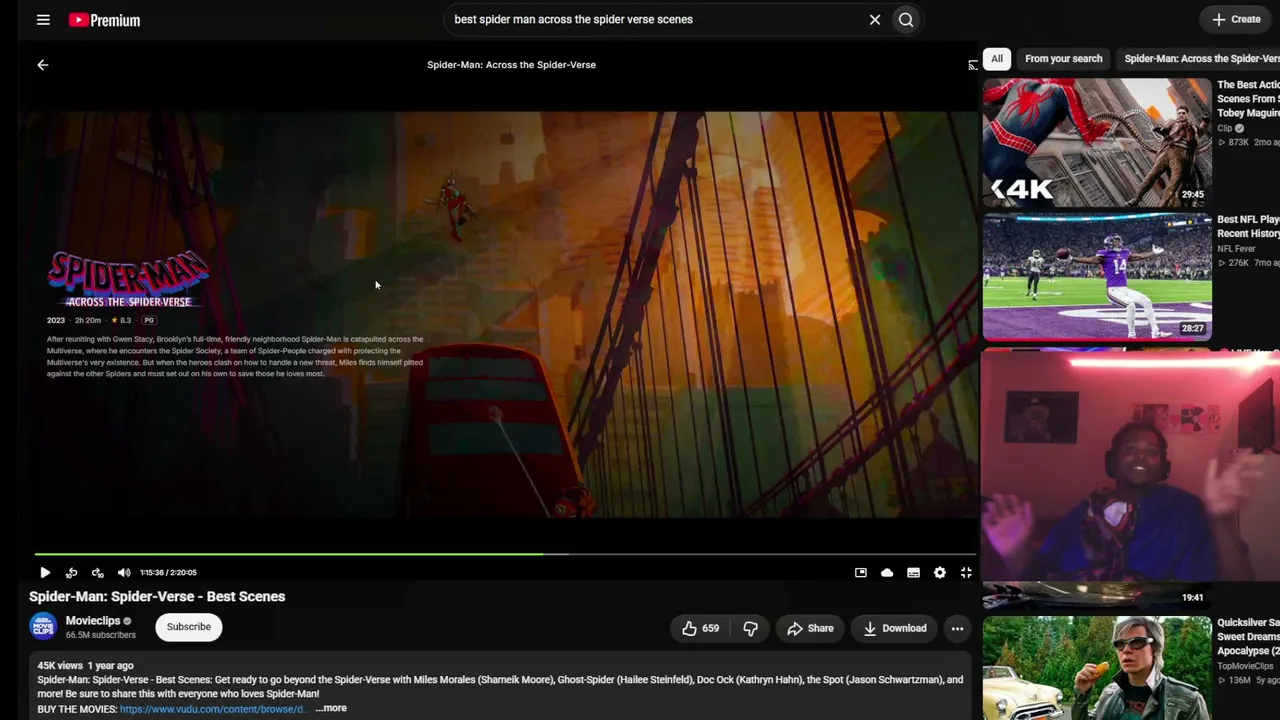Like the video with 659 likes
1280x720 pixels.
700,628
